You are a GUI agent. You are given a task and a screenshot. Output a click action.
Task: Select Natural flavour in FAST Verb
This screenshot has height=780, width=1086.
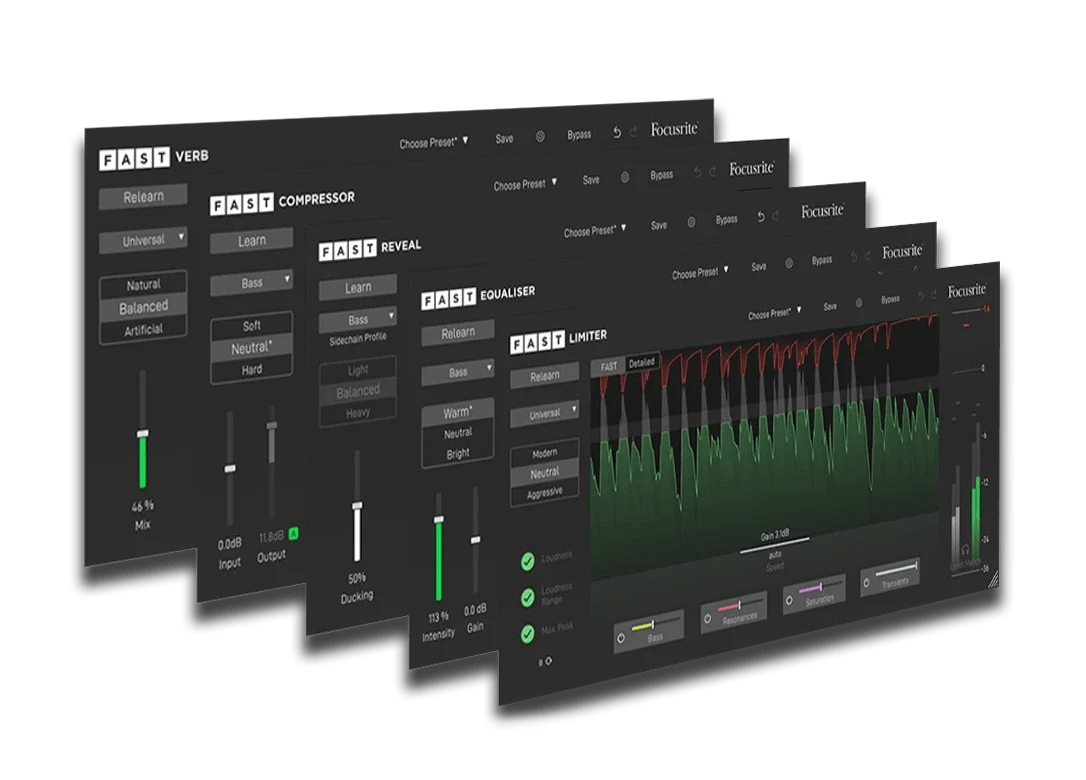pyautogui.click(x=143, y=285)
